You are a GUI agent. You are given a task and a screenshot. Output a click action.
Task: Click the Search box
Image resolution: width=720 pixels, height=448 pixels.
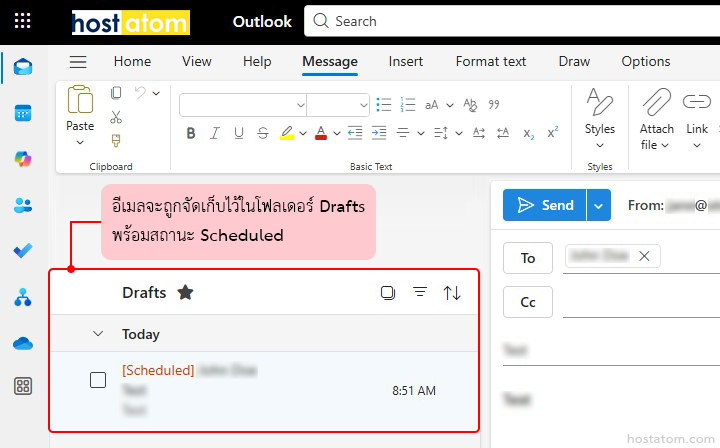pyautogui.click(x=512, y=21)
